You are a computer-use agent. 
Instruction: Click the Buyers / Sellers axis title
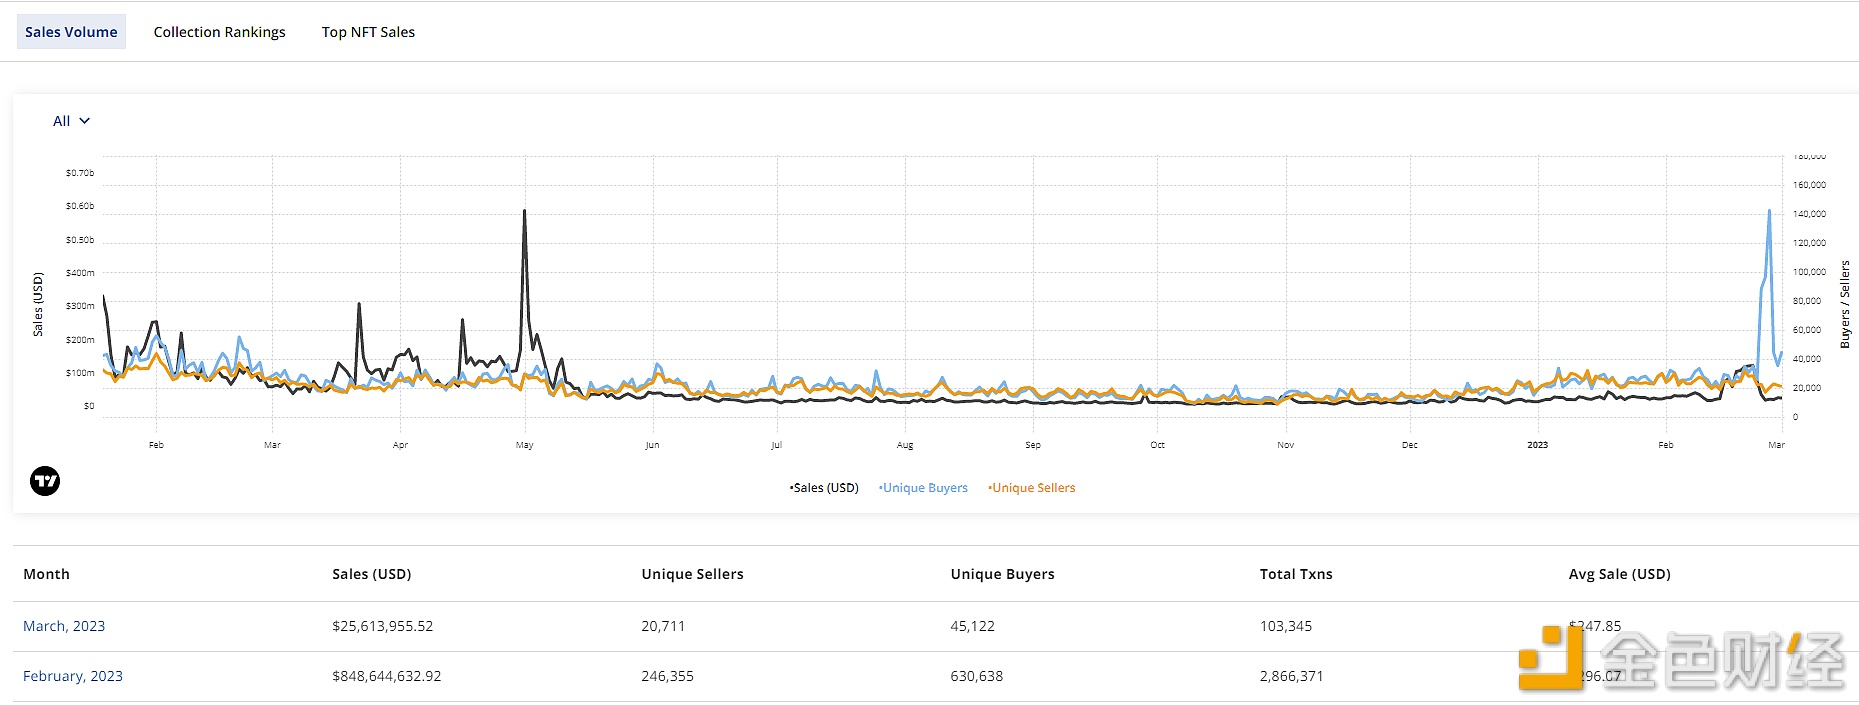[1845, 304]
